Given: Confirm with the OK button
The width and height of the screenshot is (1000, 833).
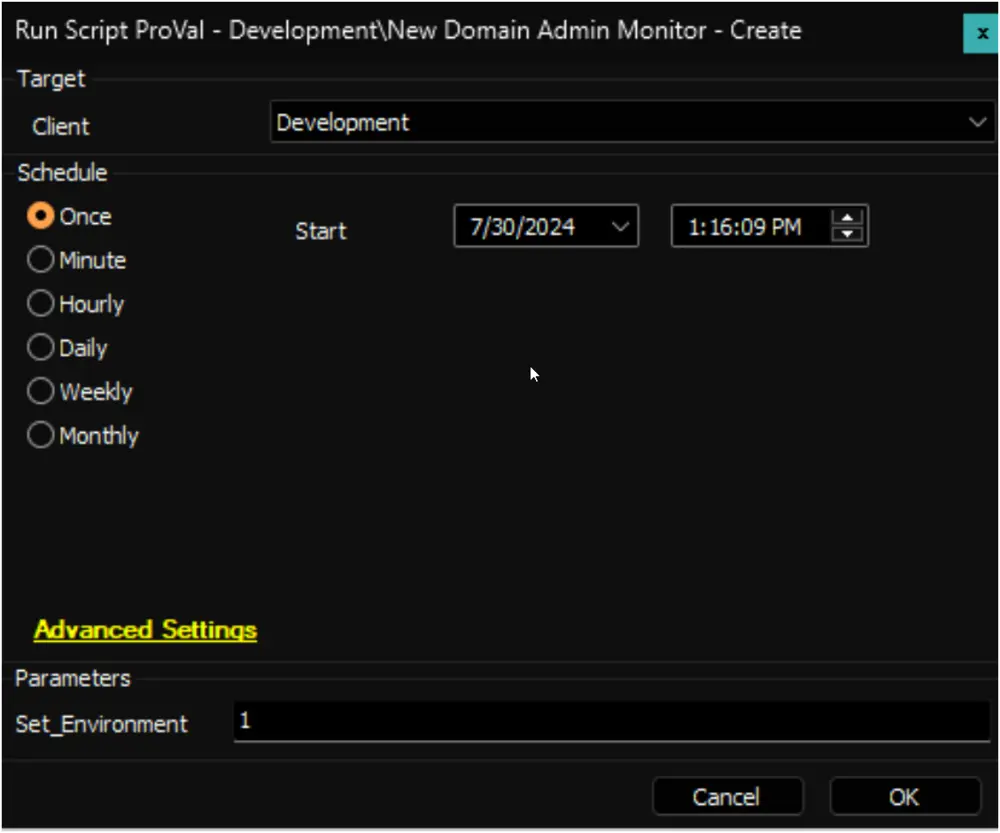Looking at the screenshot, I should 905,797.
